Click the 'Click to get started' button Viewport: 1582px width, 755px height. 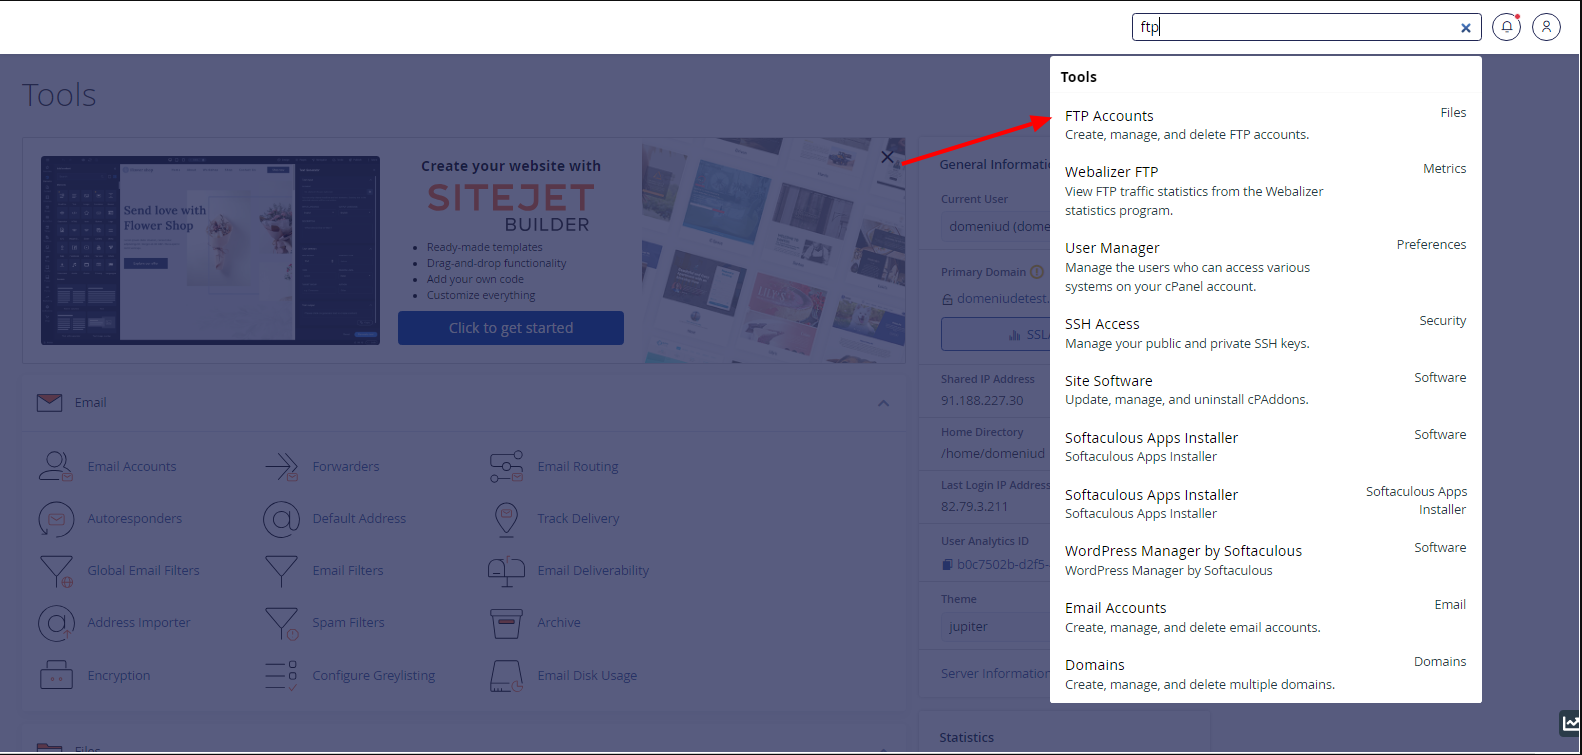511,328
